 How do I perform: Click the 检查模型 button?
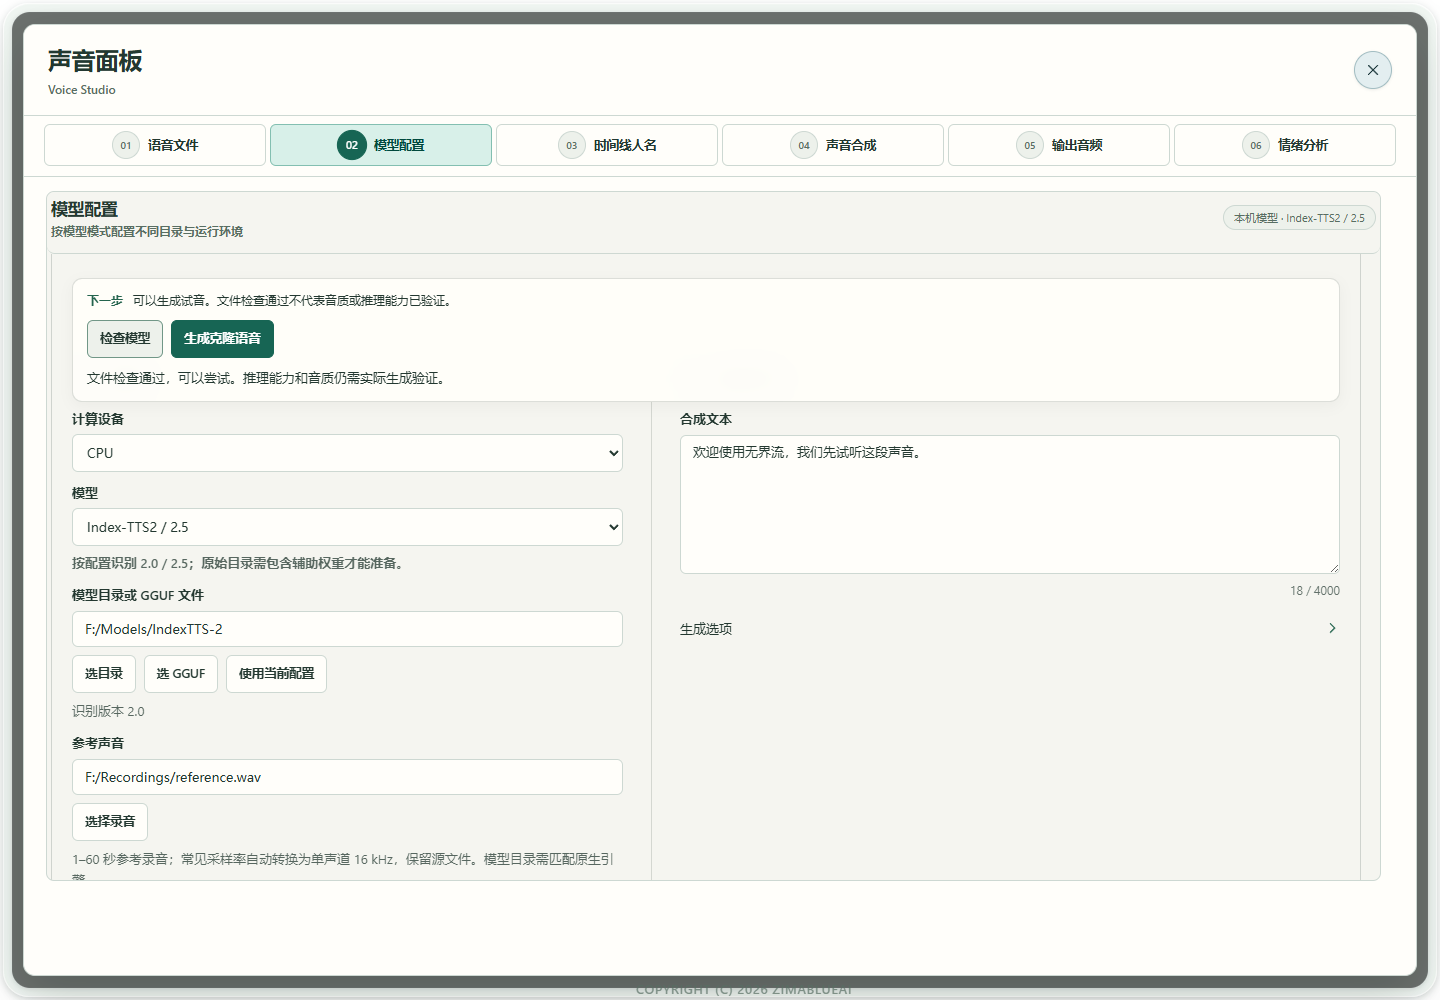coord(125,339)
